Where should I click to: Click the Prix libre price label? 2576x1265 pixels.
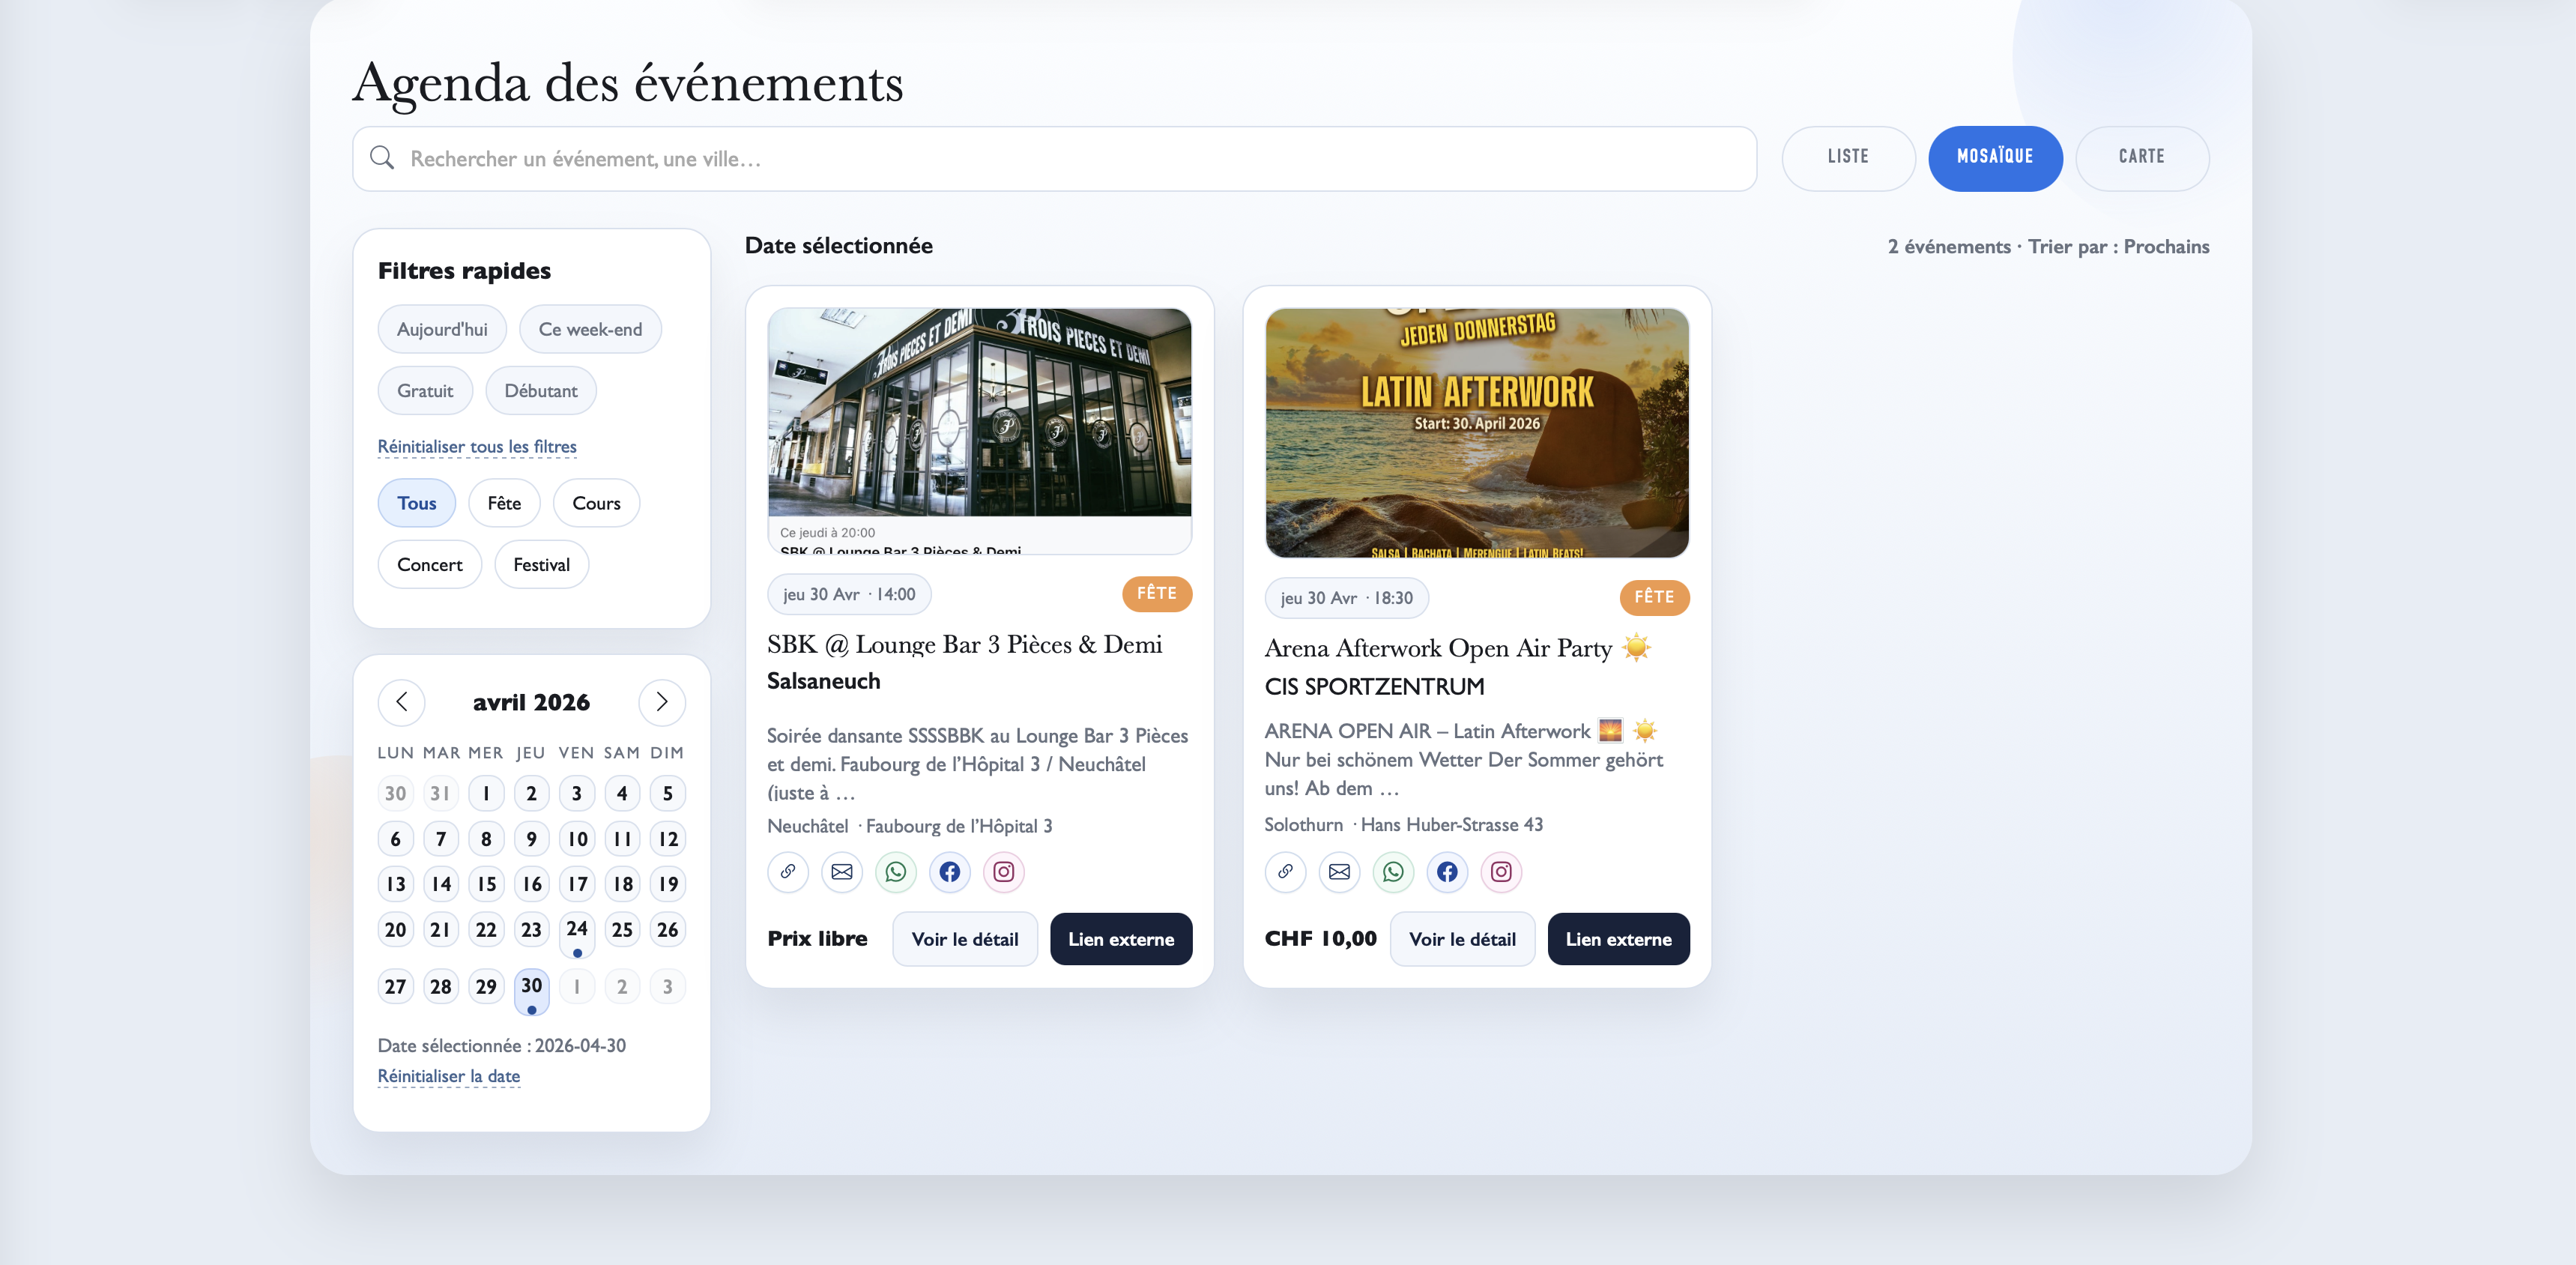tap(817, 939)
